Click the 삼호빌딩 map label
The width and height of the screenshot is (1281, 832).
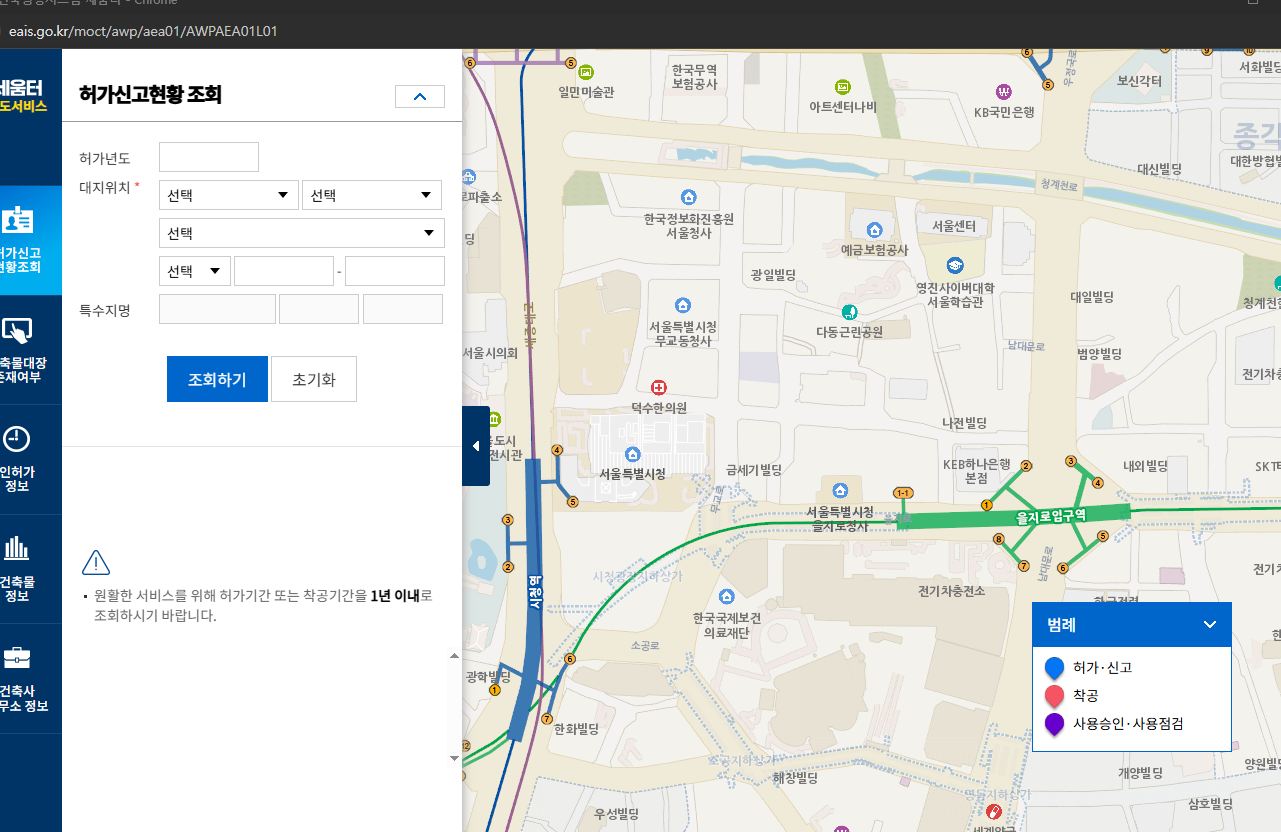coord(1210,803)
